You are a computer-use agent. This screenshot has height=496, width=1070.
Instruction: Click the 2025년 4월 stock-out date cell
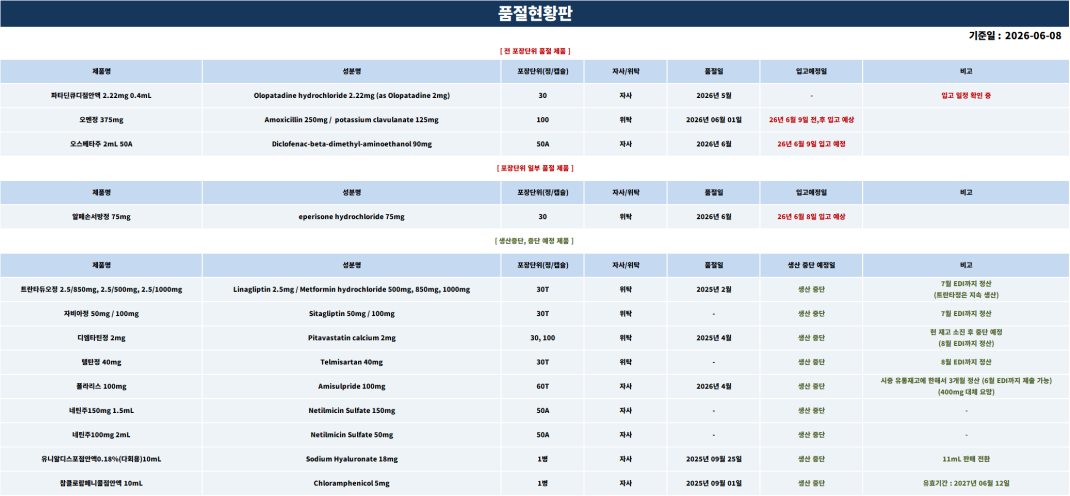pos(714,338)
